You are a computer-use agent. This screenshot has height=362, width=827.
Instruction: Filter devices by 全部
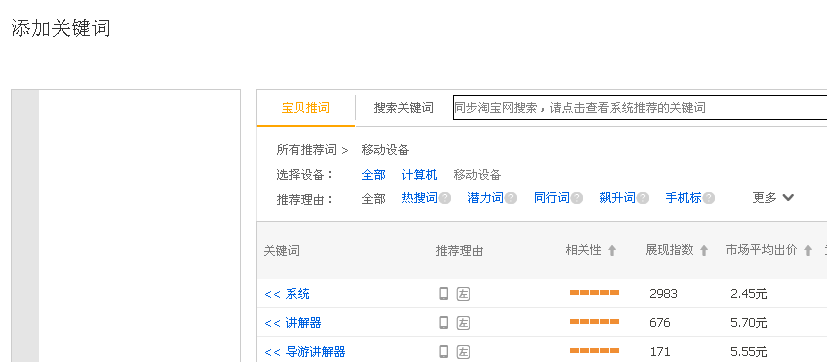click(x=373, y=175)
